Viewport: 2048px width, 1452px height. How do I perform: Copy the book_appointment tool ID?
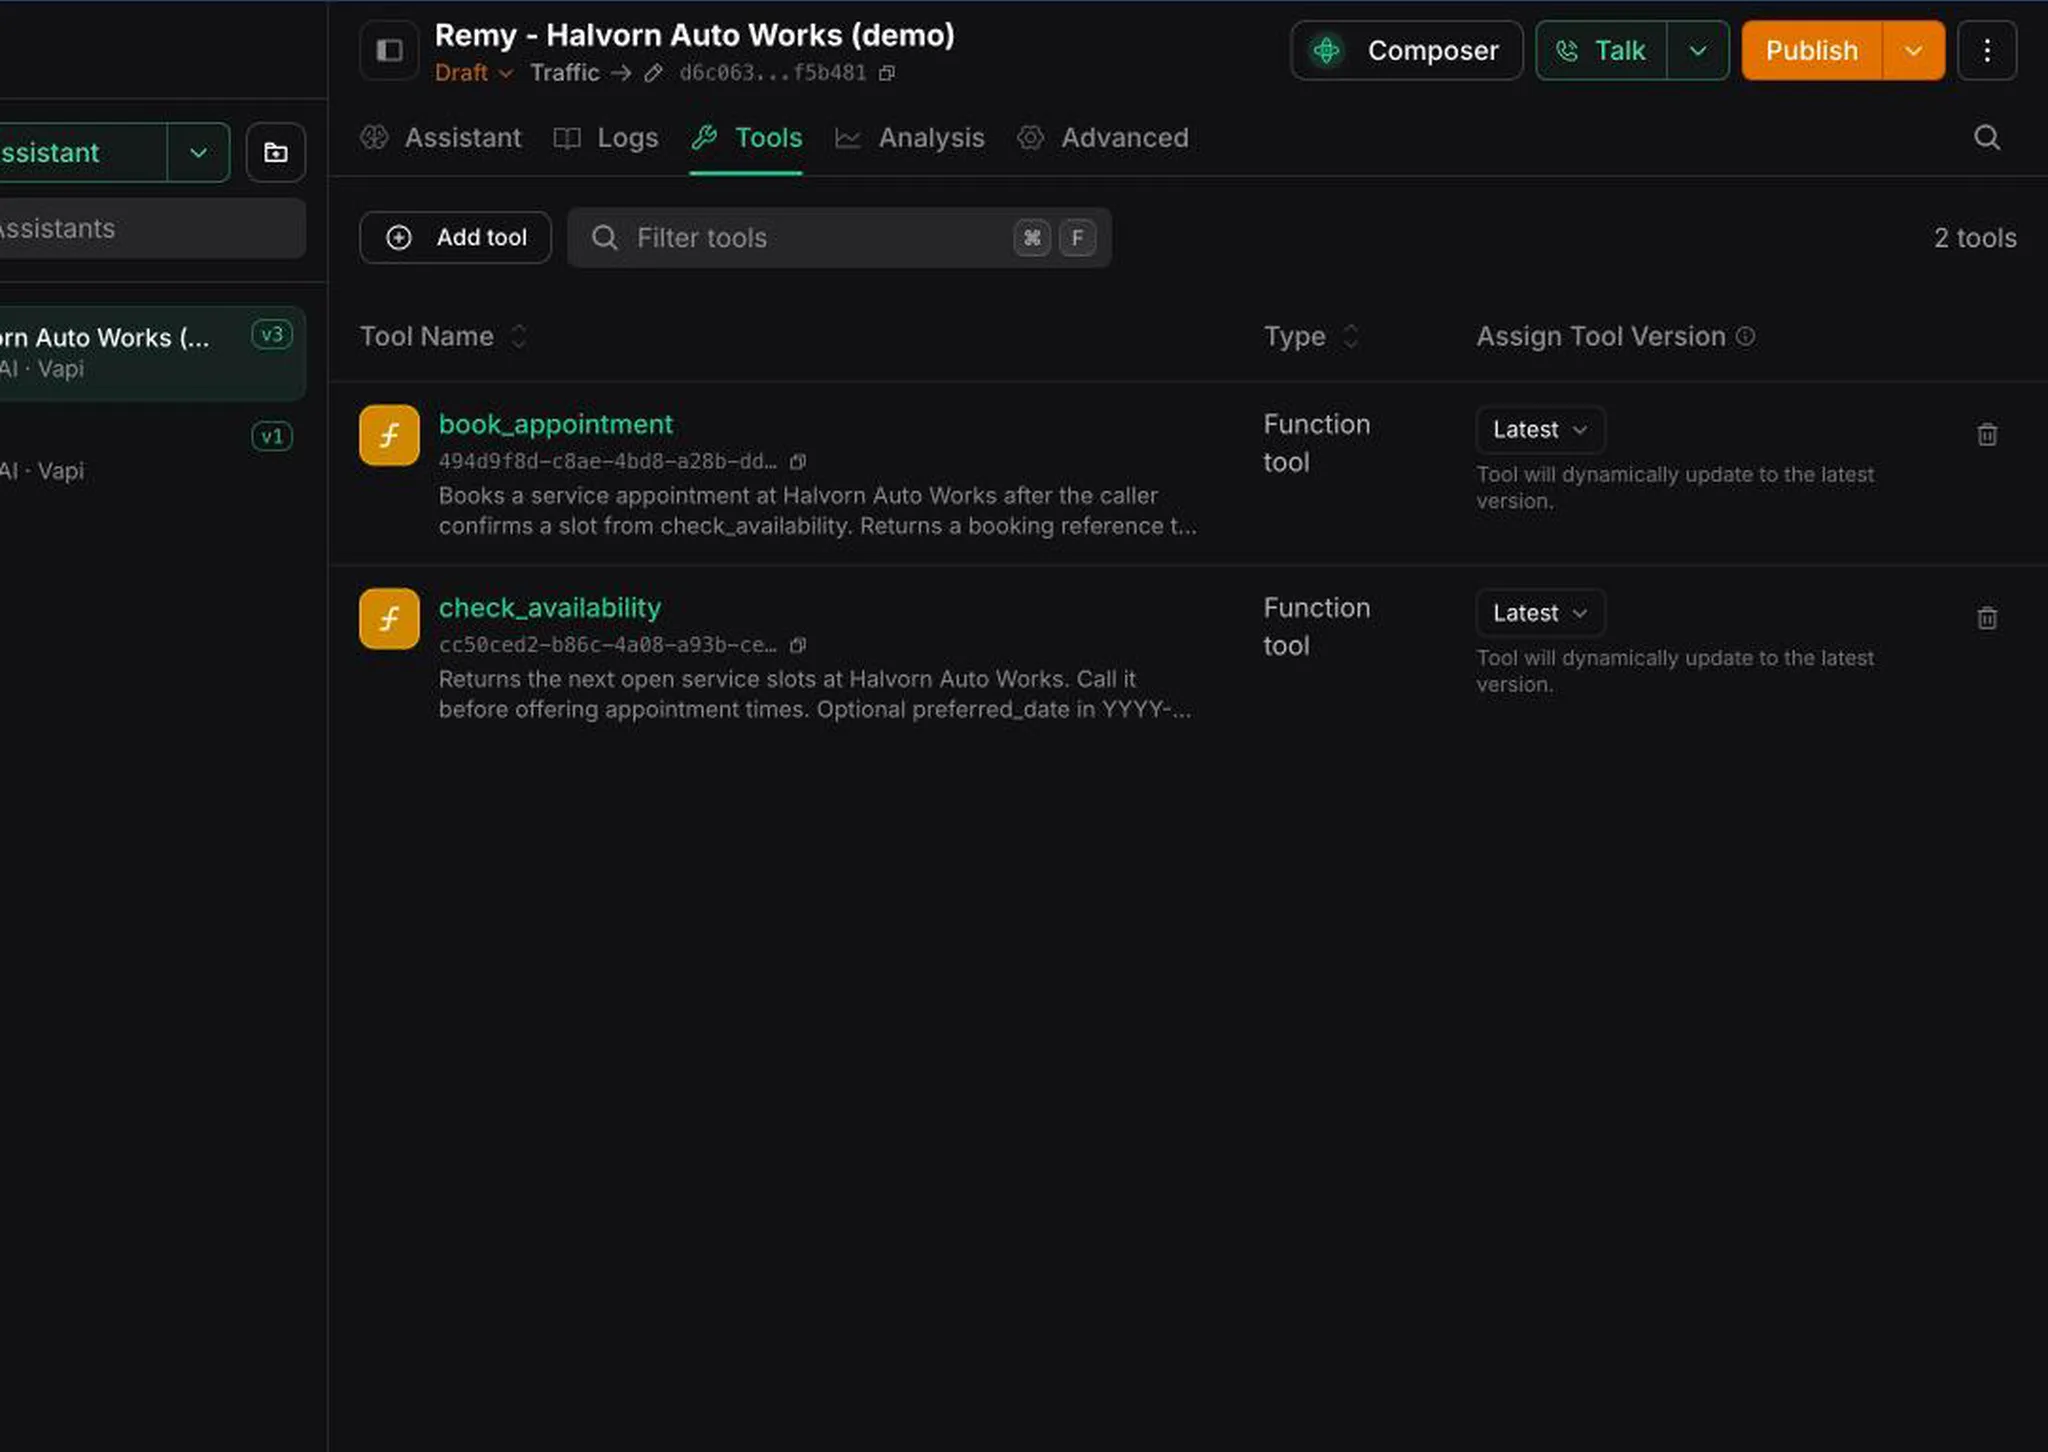[797, 461]
